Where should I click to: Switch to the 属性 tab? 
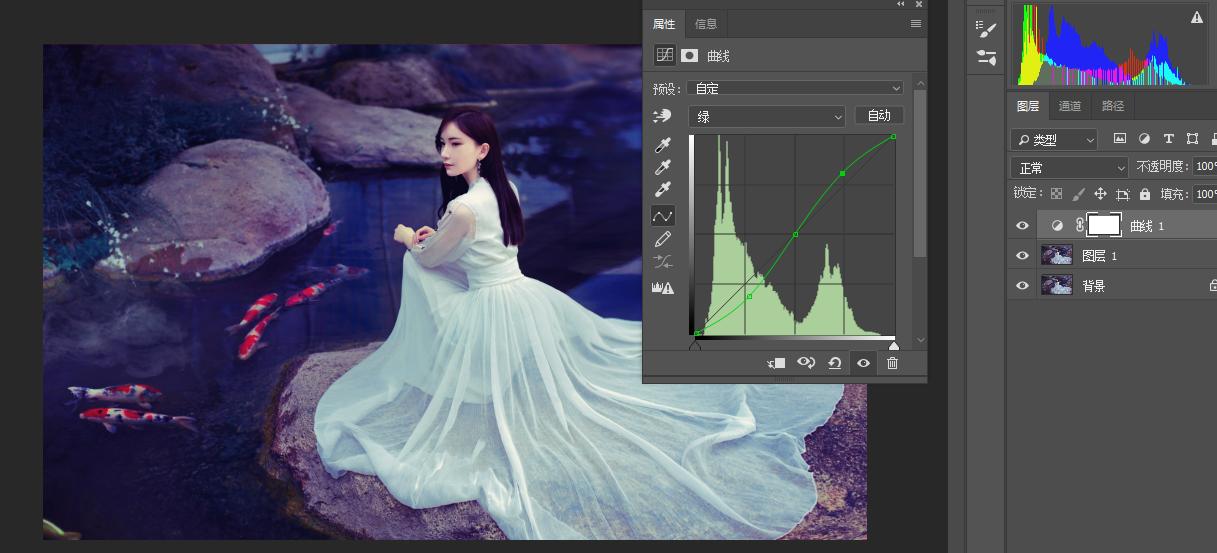(x=664, y=24)
